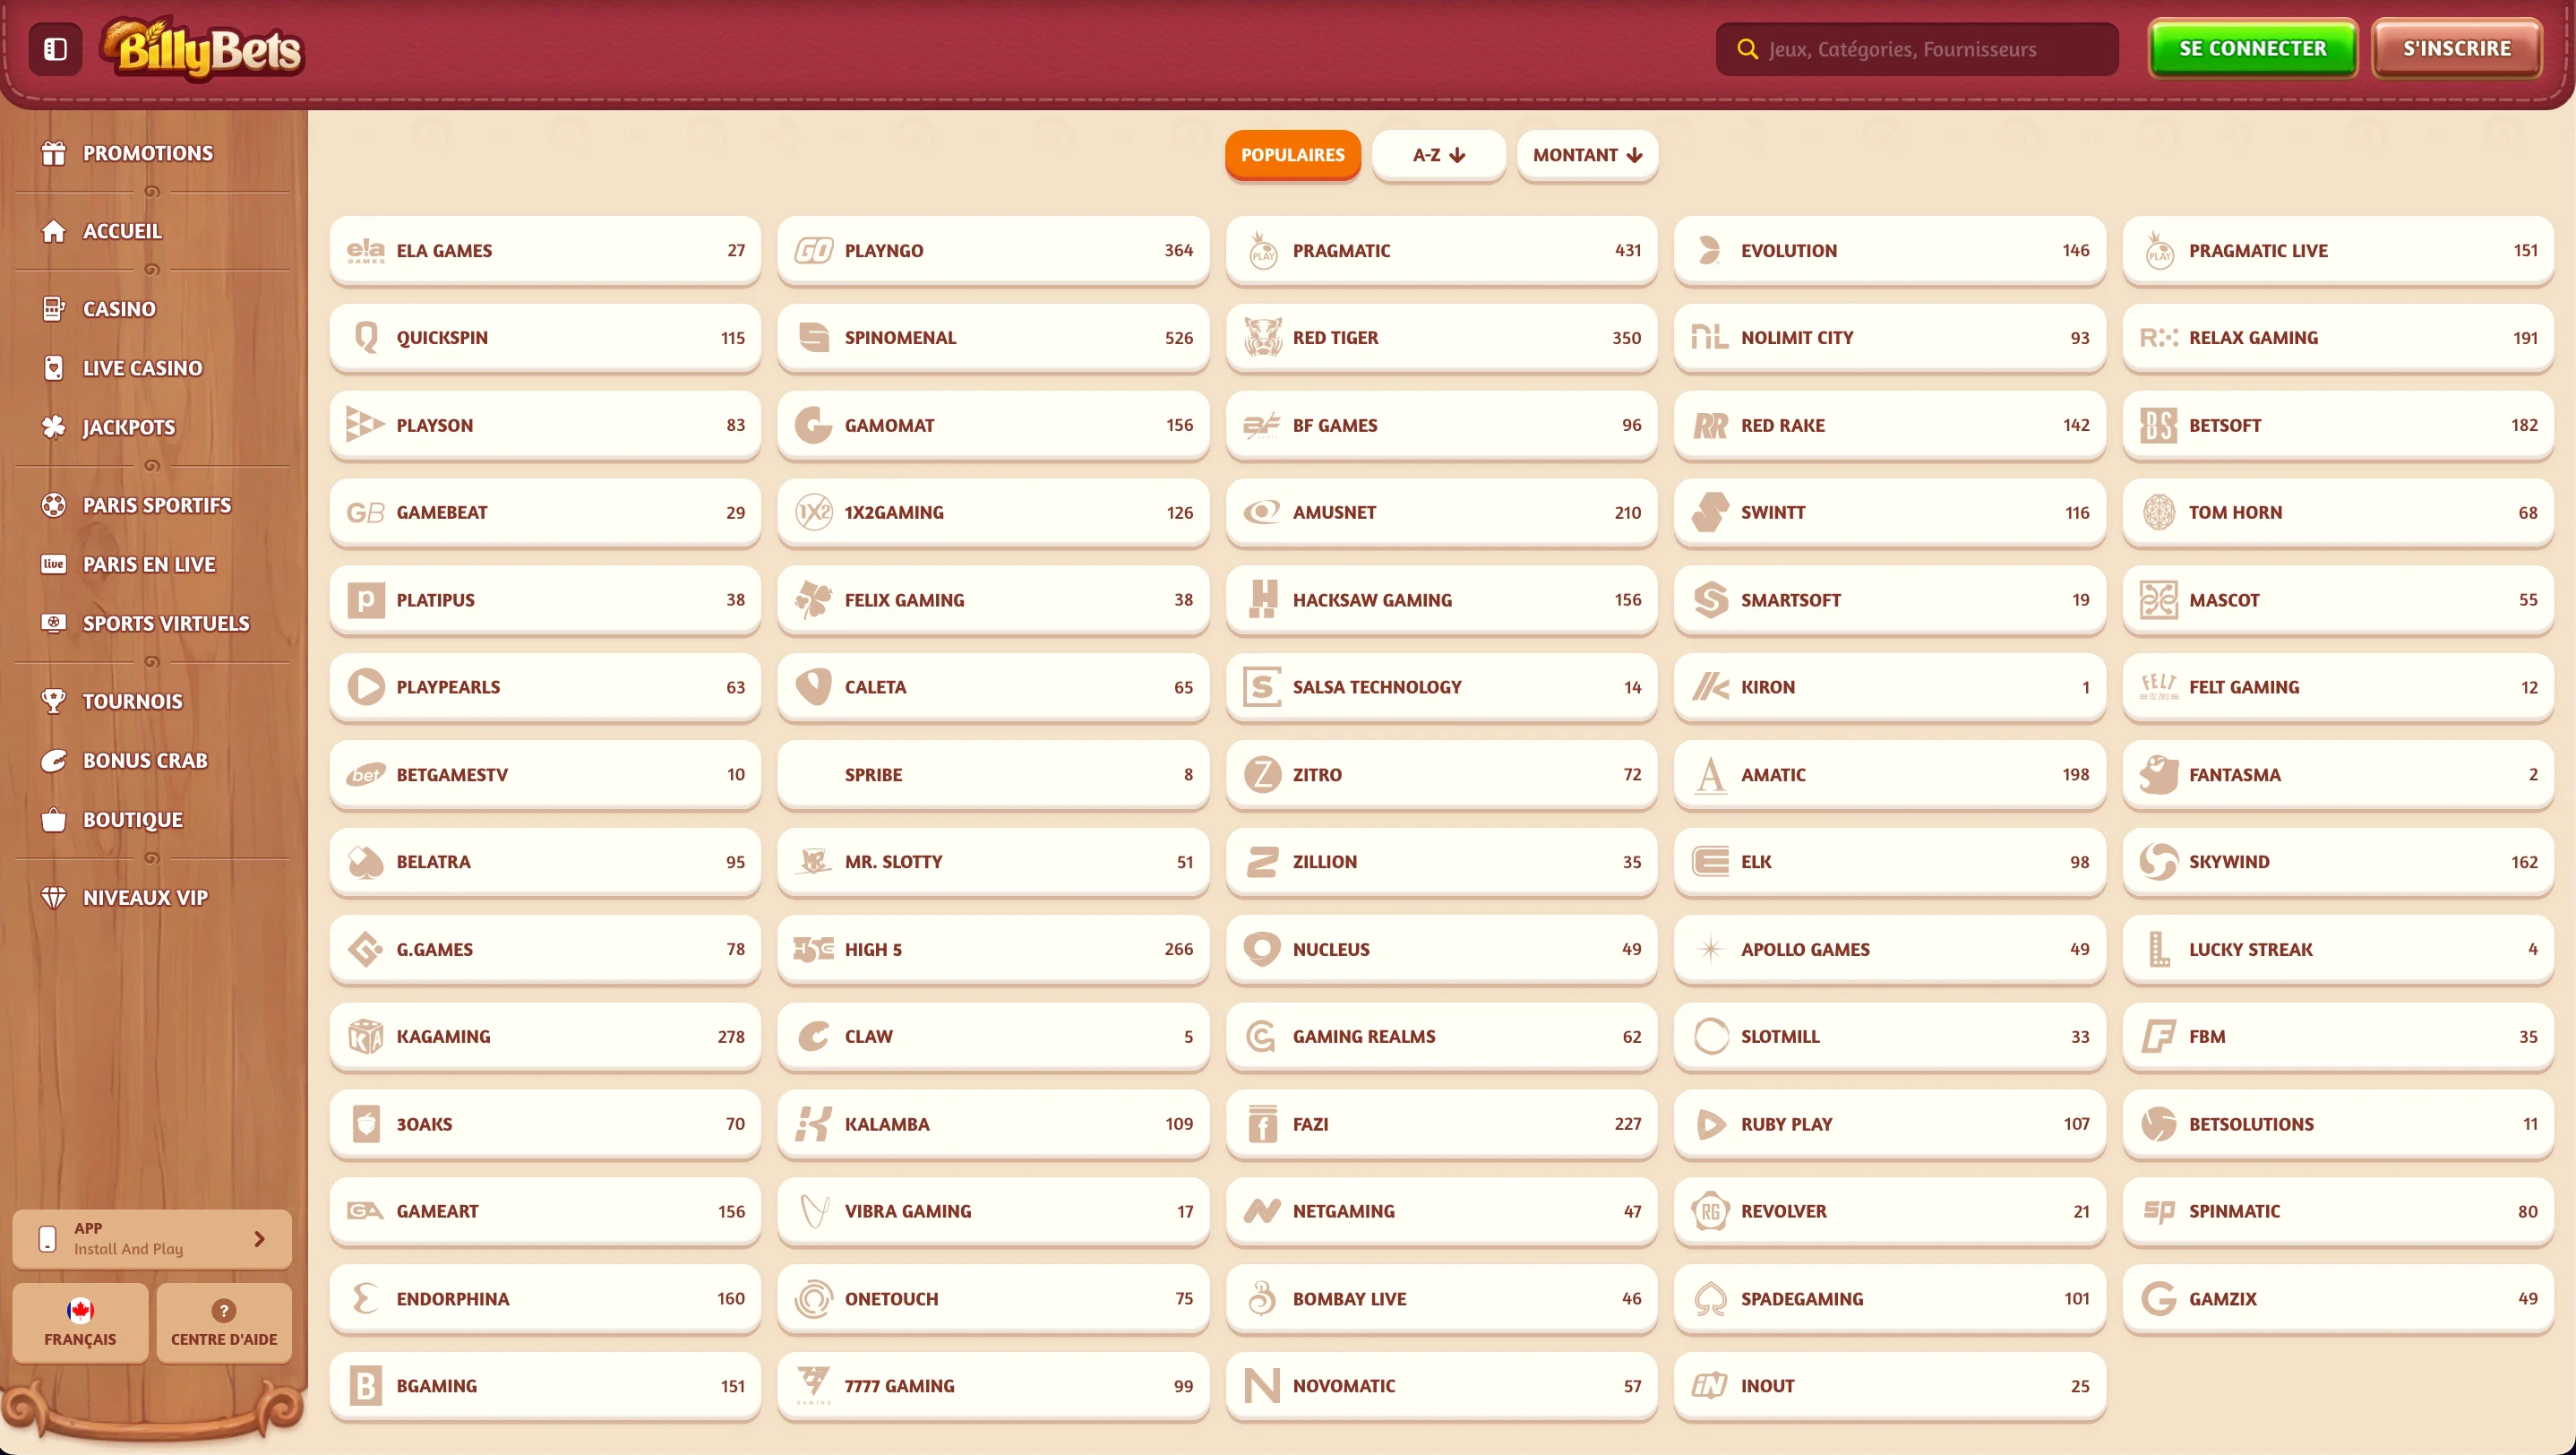Click the Accueil home icon
This screenshot has height=1455, width=2576.
click(53, 231)
